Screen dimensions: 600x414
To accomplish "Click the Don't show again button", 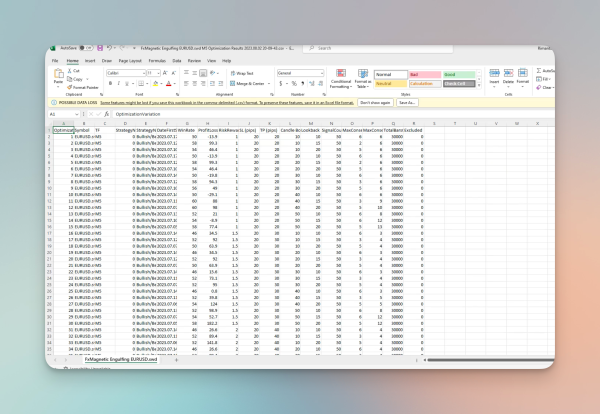I will pos(375,103).
